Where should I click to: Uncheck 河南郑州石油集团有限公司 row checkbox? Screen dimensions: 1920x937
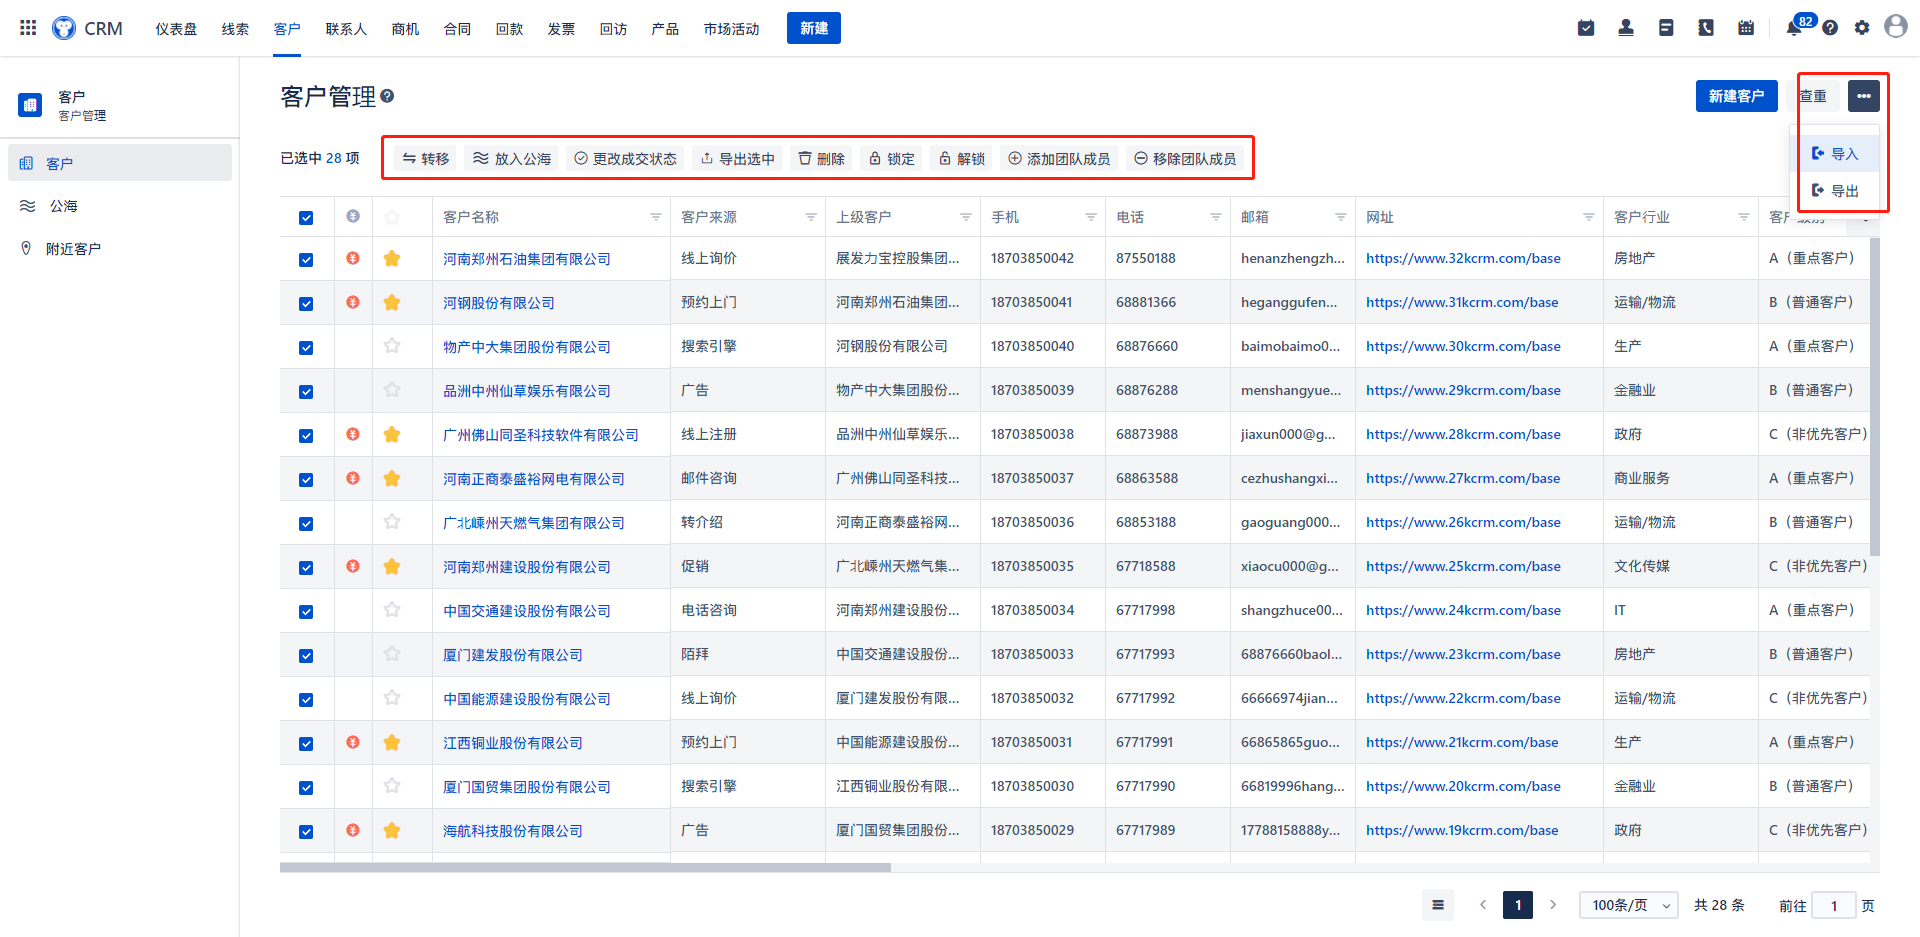pos(306,260)
